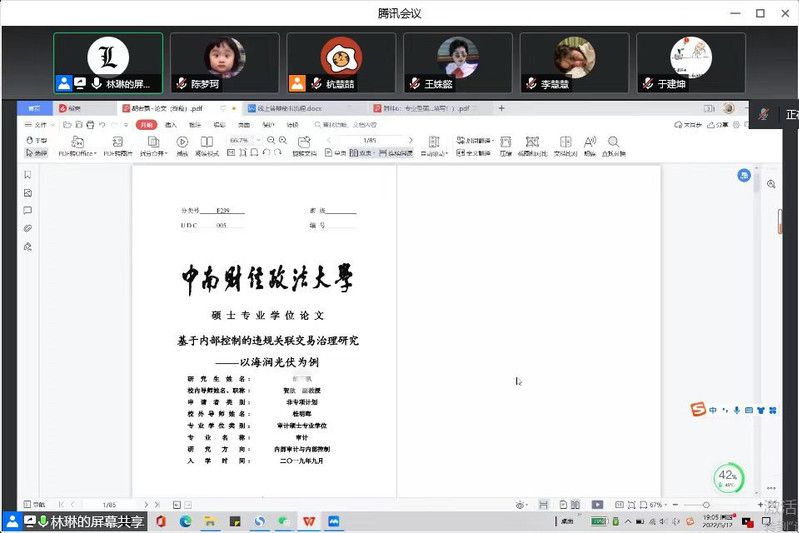Viewport: 799px width, 533px height.
Task: Open the comments panel in left sidebar
Action: [x=28, y=211]
